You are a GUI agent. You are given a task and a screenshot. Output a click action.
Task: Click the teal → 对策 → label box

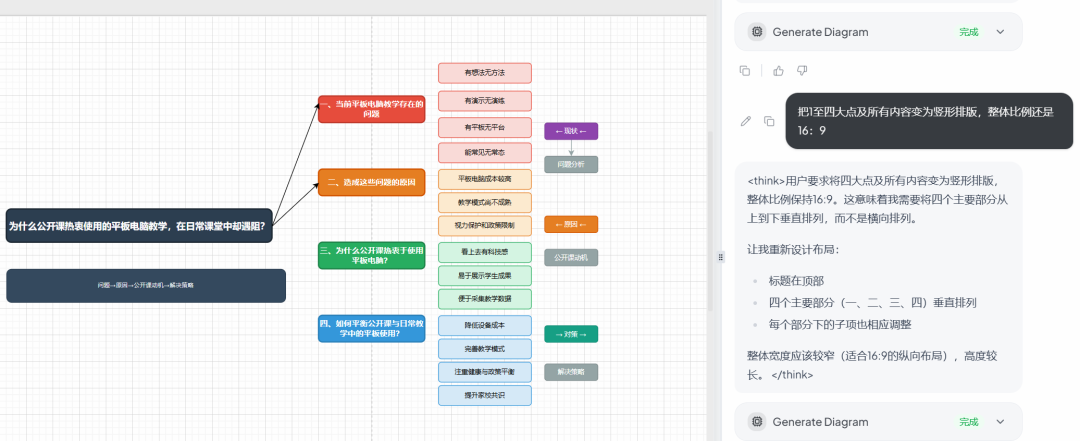571,334
